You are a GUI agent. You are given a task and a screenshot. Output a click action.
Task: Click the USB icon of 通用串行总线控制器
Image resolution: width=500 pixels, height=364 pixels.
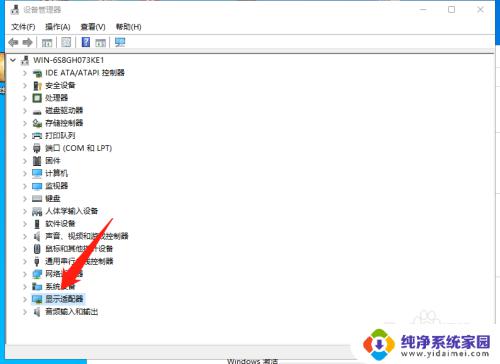click(37, 262)
